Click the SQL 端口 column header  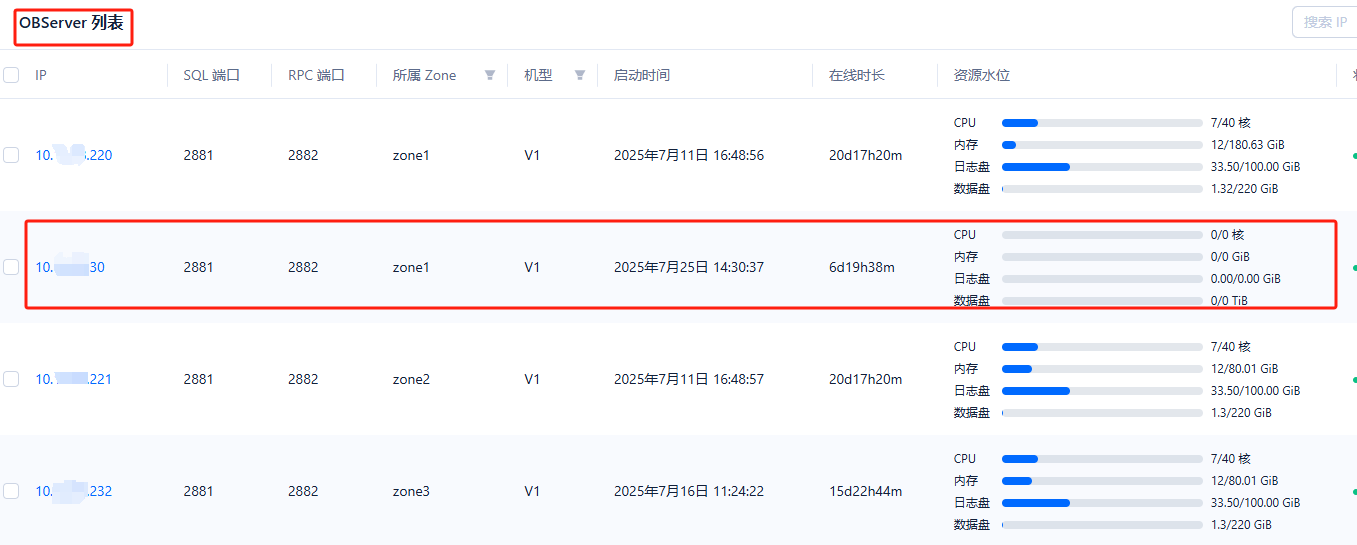pyautogui.click(x=212, y=75)
